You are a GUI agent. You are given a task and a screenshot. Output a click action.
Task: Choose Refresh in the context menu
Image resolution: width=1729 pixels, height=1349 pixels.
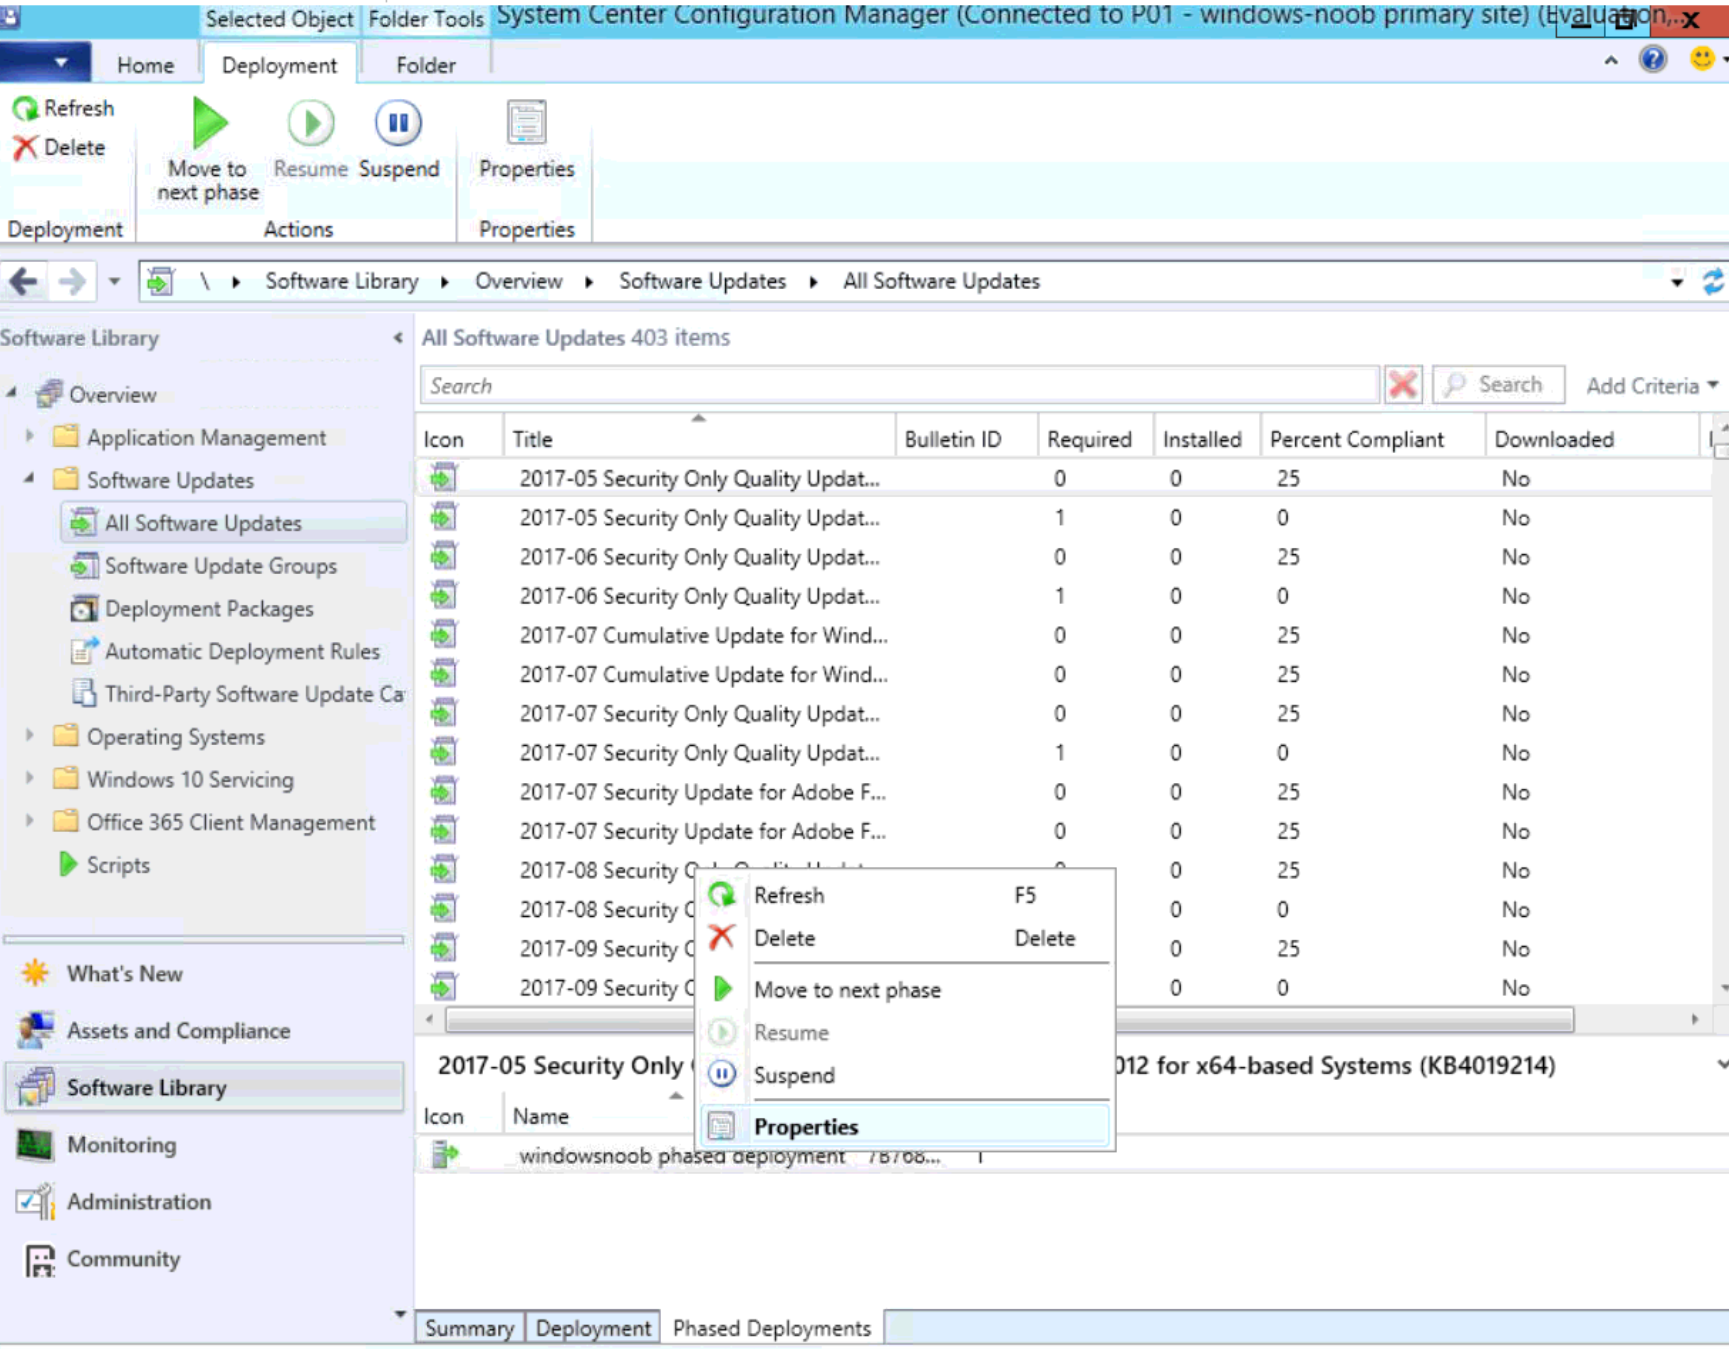pos(905,896)
